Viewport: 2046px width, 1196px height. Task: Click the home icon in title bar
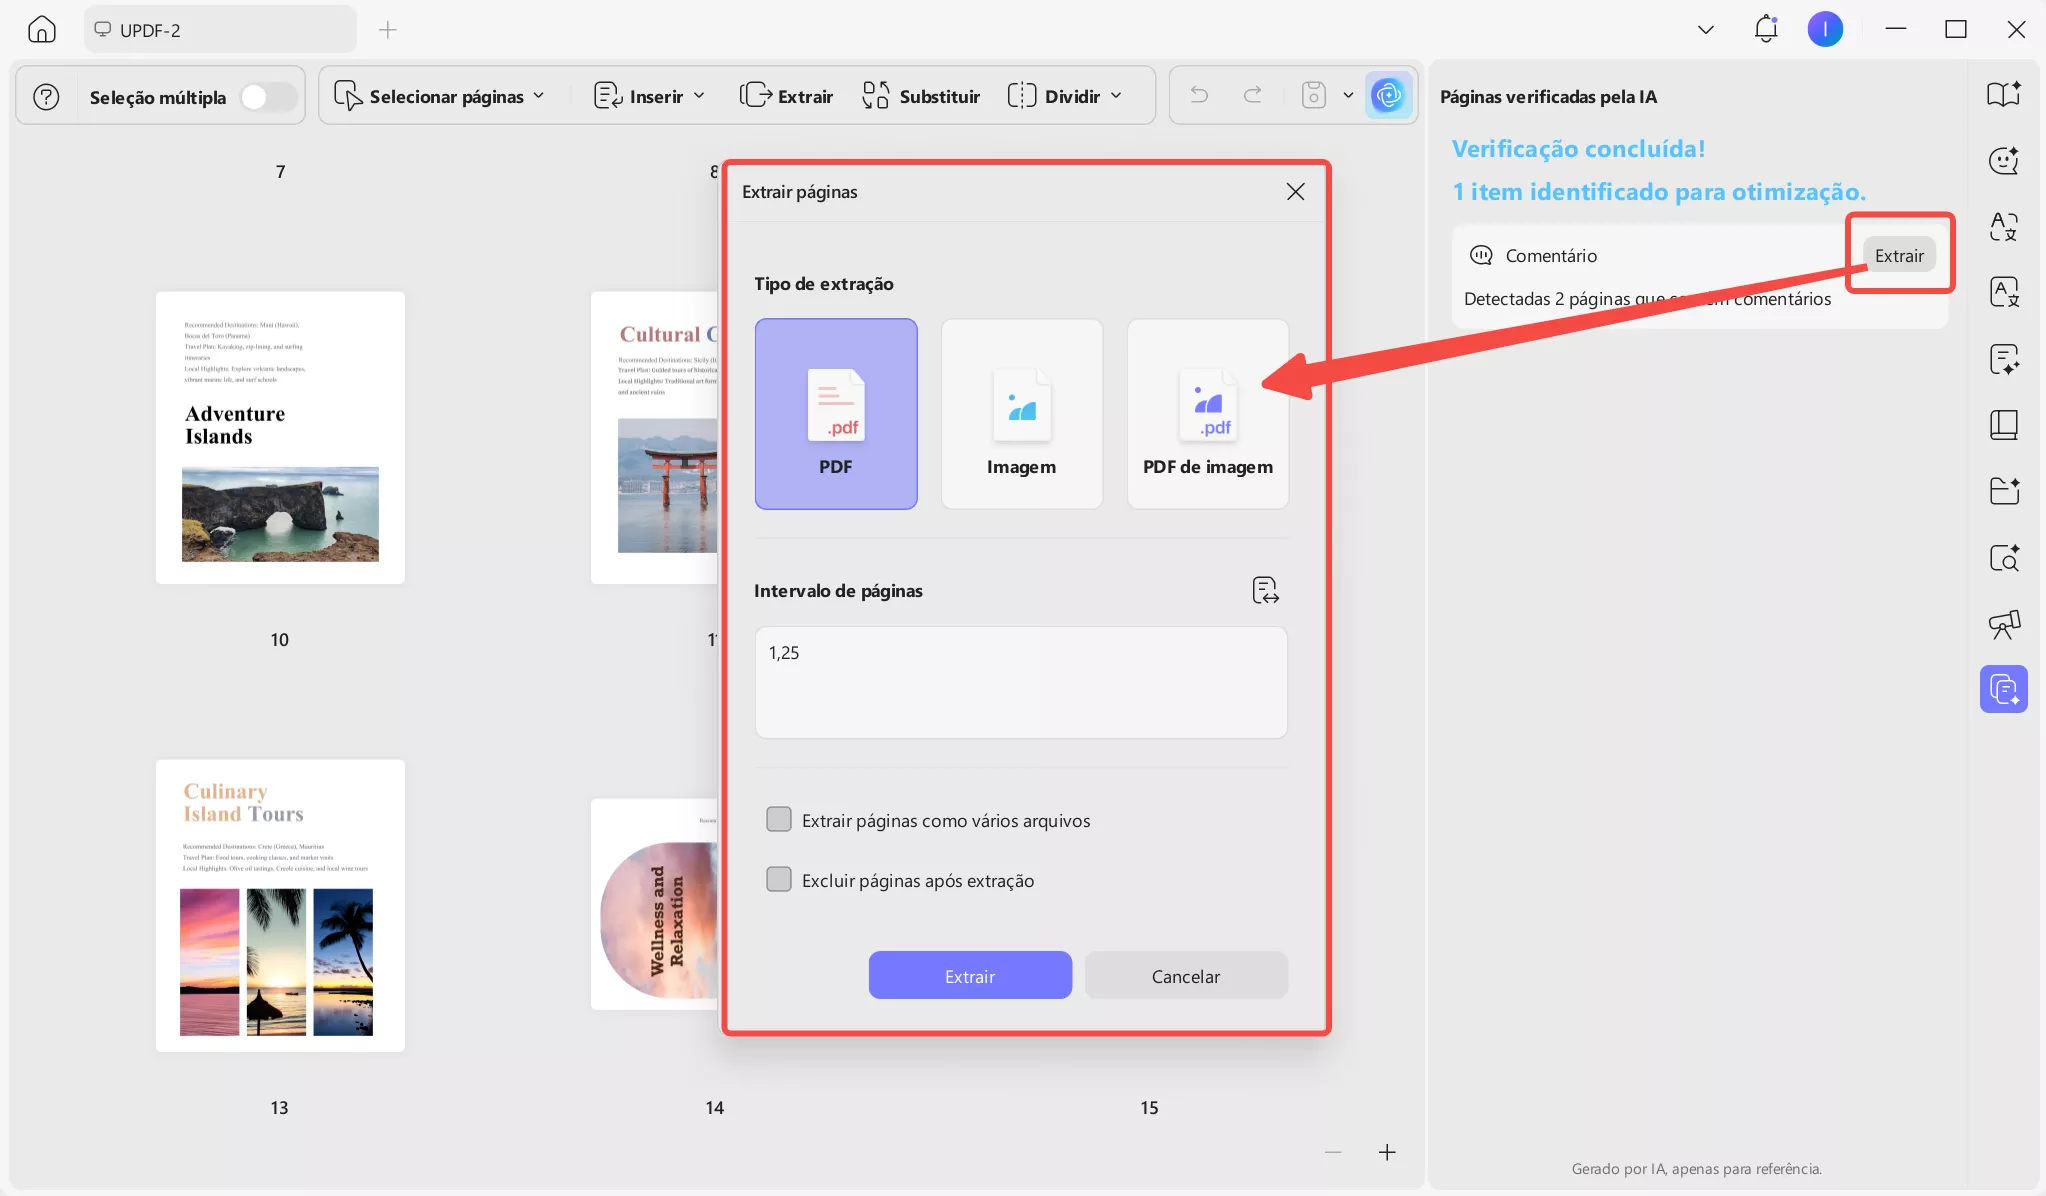pyautogui.click(x=42, y=29)
